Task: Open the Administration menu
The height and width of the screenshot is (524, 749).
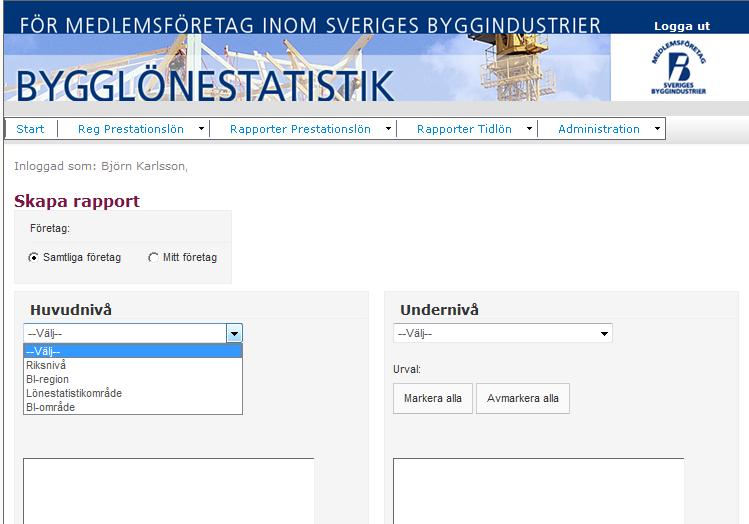Action: [599, 129]
